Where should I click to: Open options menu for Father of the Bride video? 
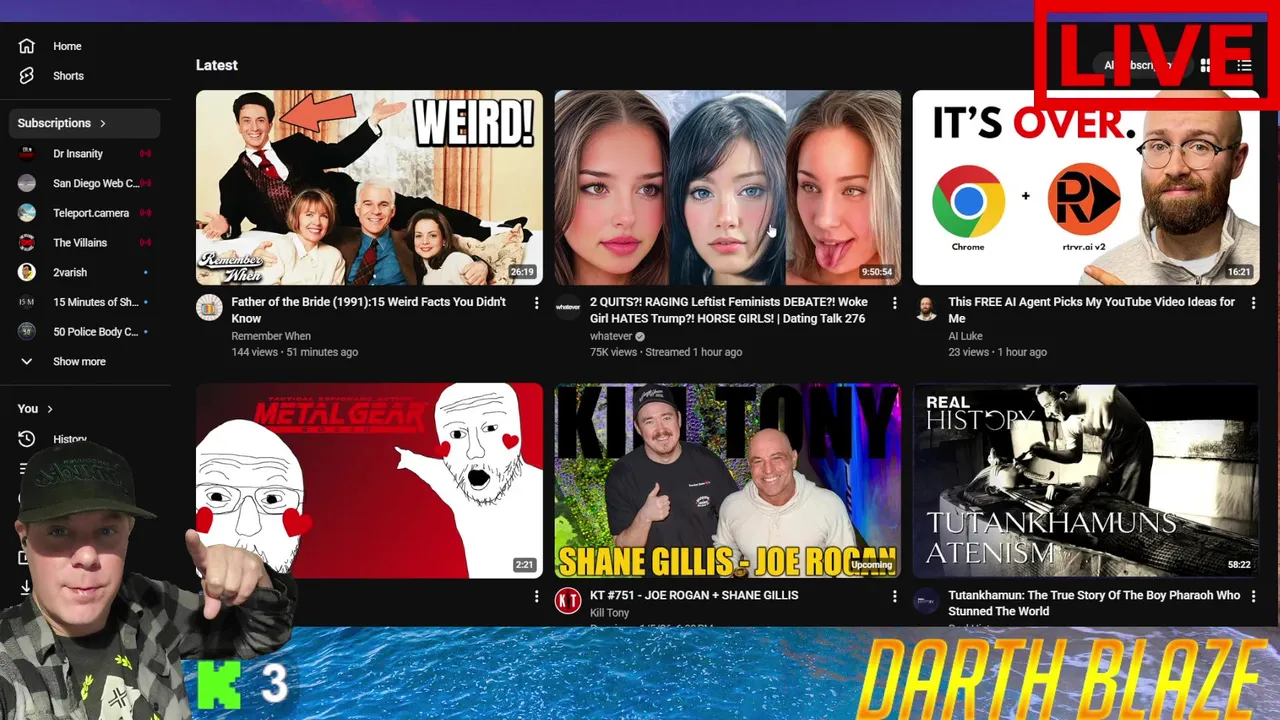click(536, 303)
